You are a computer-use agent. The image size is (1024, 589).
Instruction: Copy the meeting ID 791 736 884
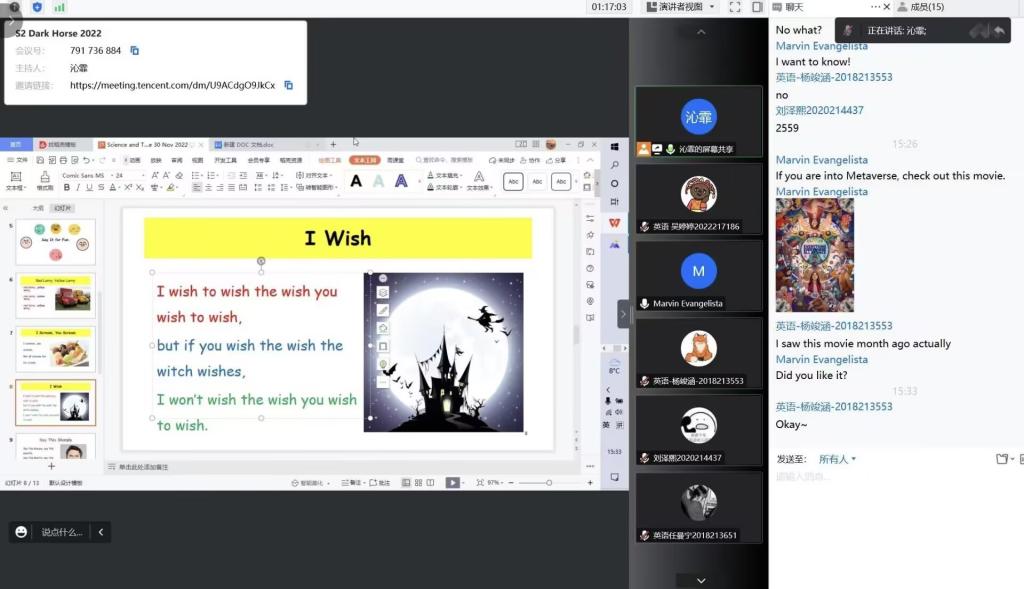(x=135, y=51)
